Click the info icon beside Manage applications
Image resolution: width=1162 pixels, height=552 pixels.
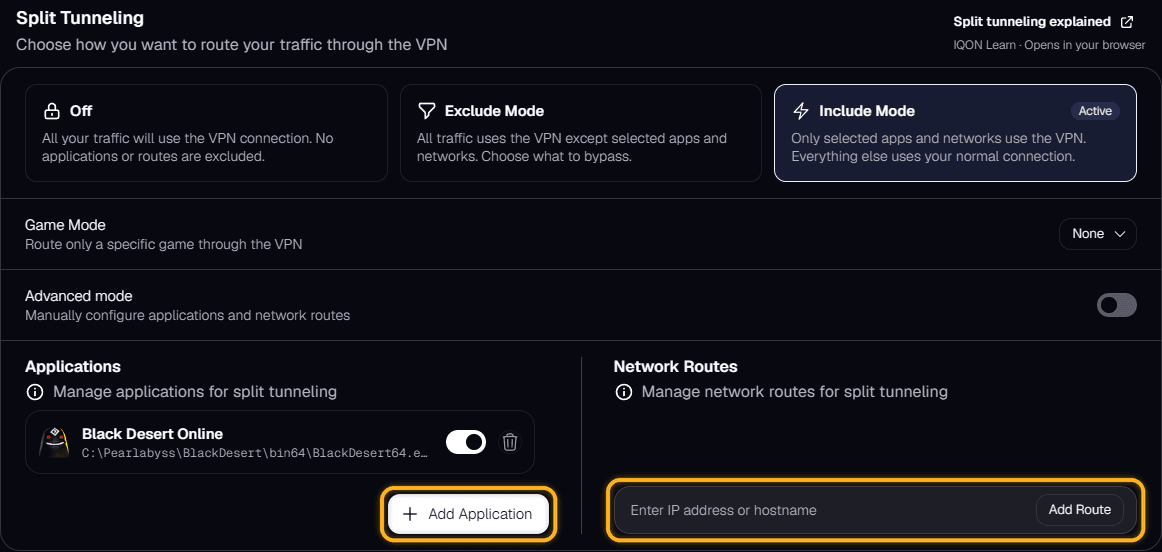click(x=33, y=391)
